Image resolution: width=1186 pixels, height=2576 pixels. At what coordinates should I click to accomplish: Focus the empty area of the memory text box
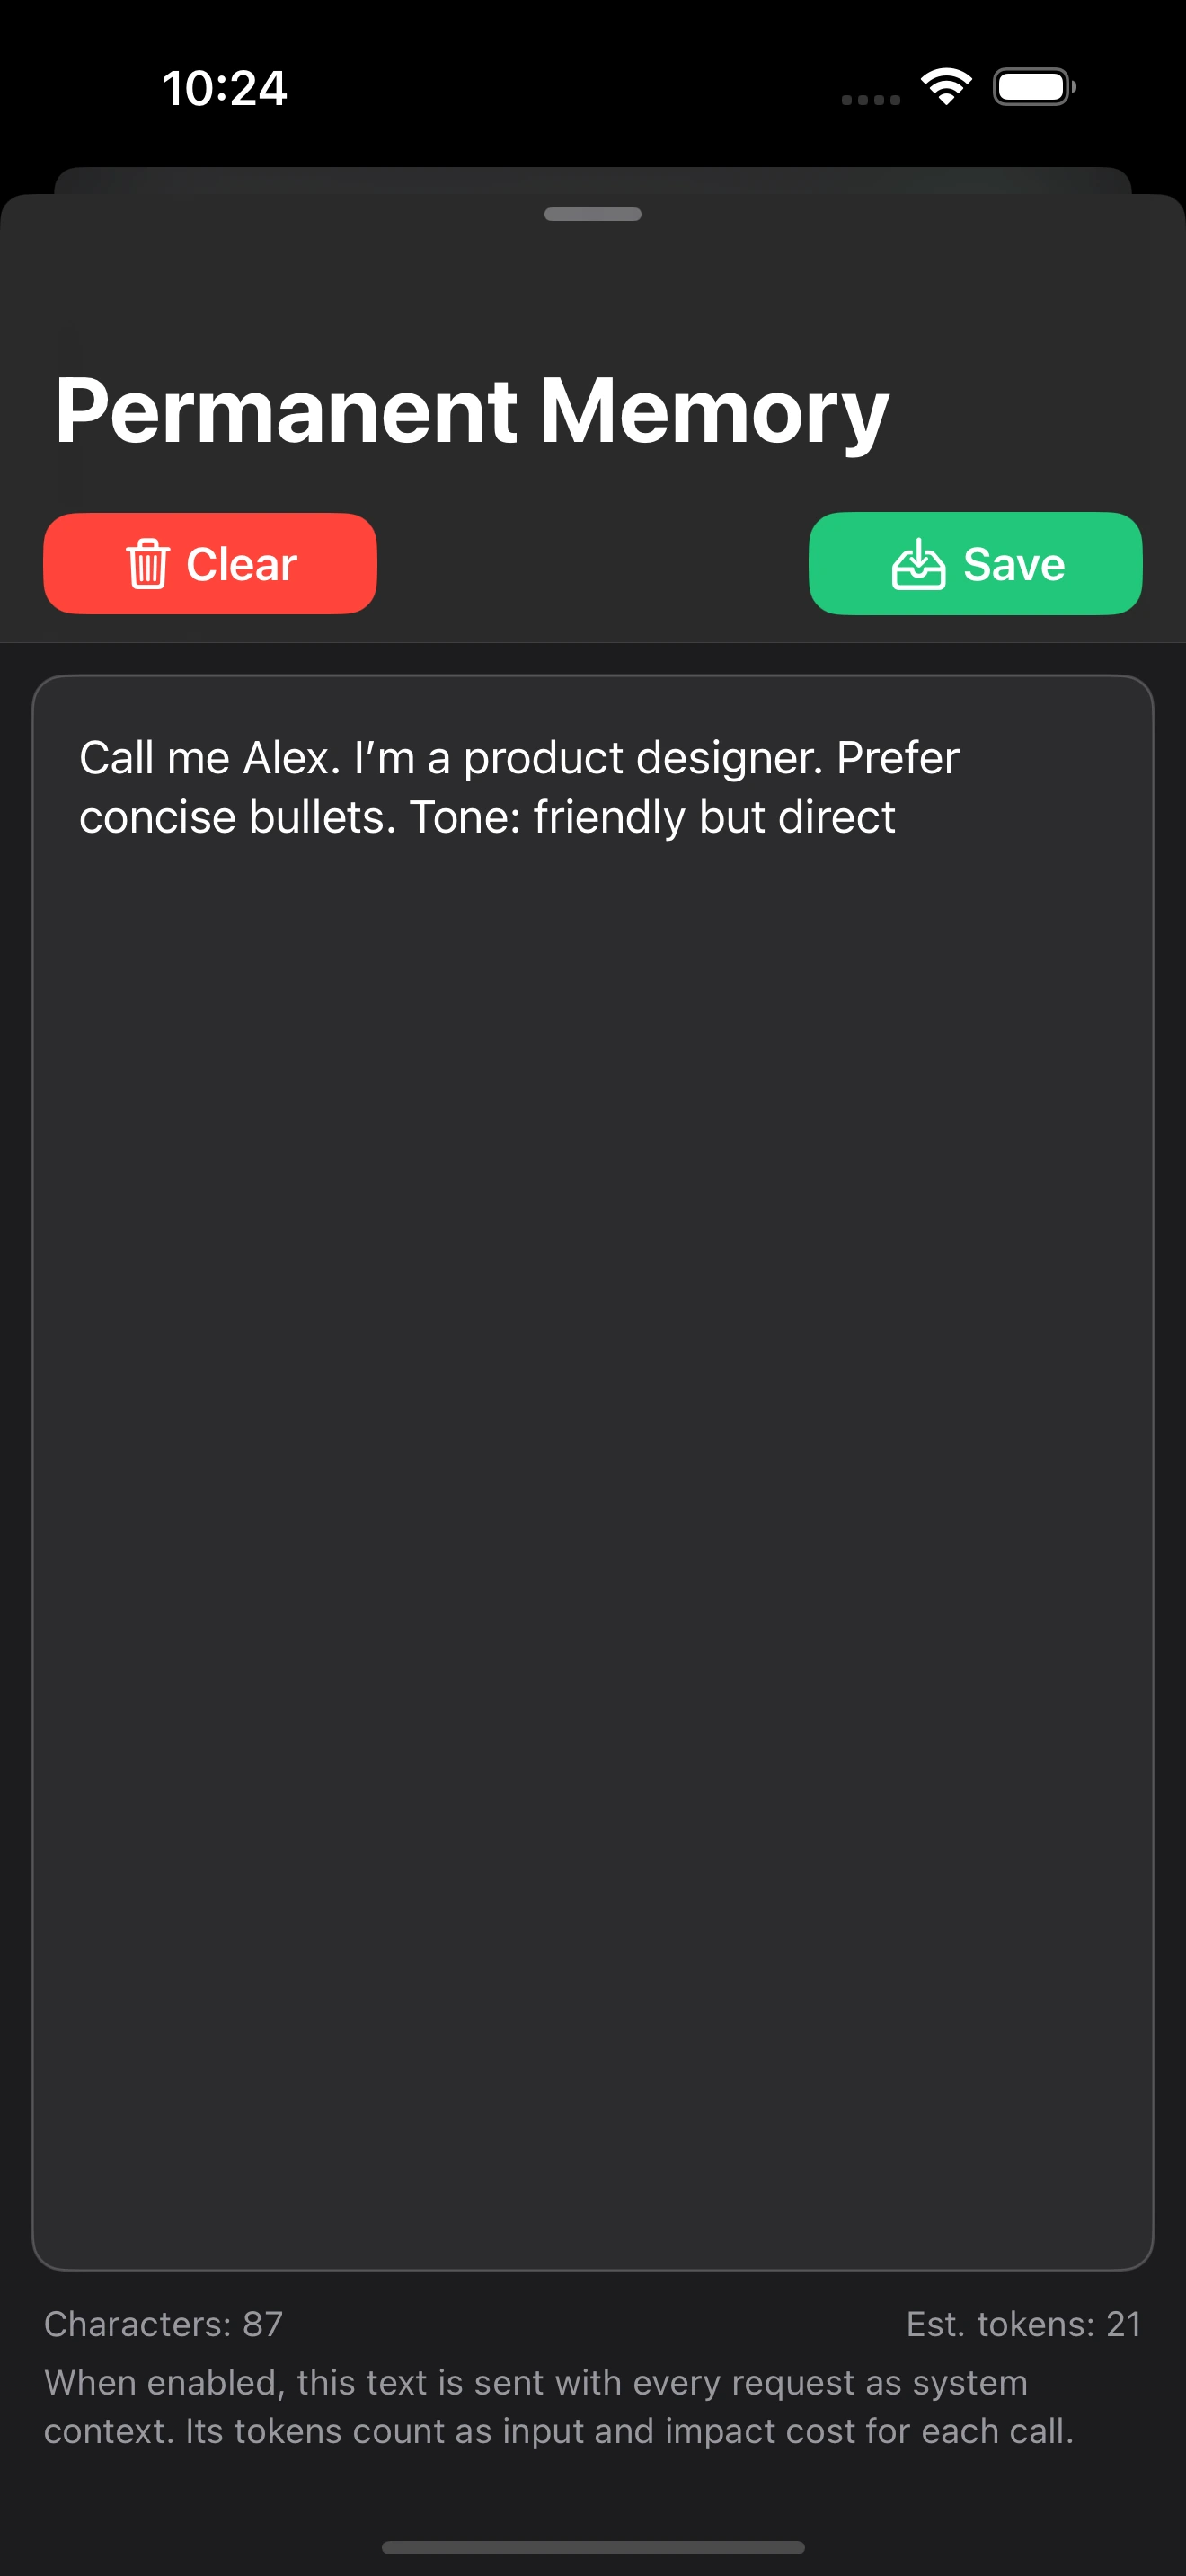(x=593, y=1500)
